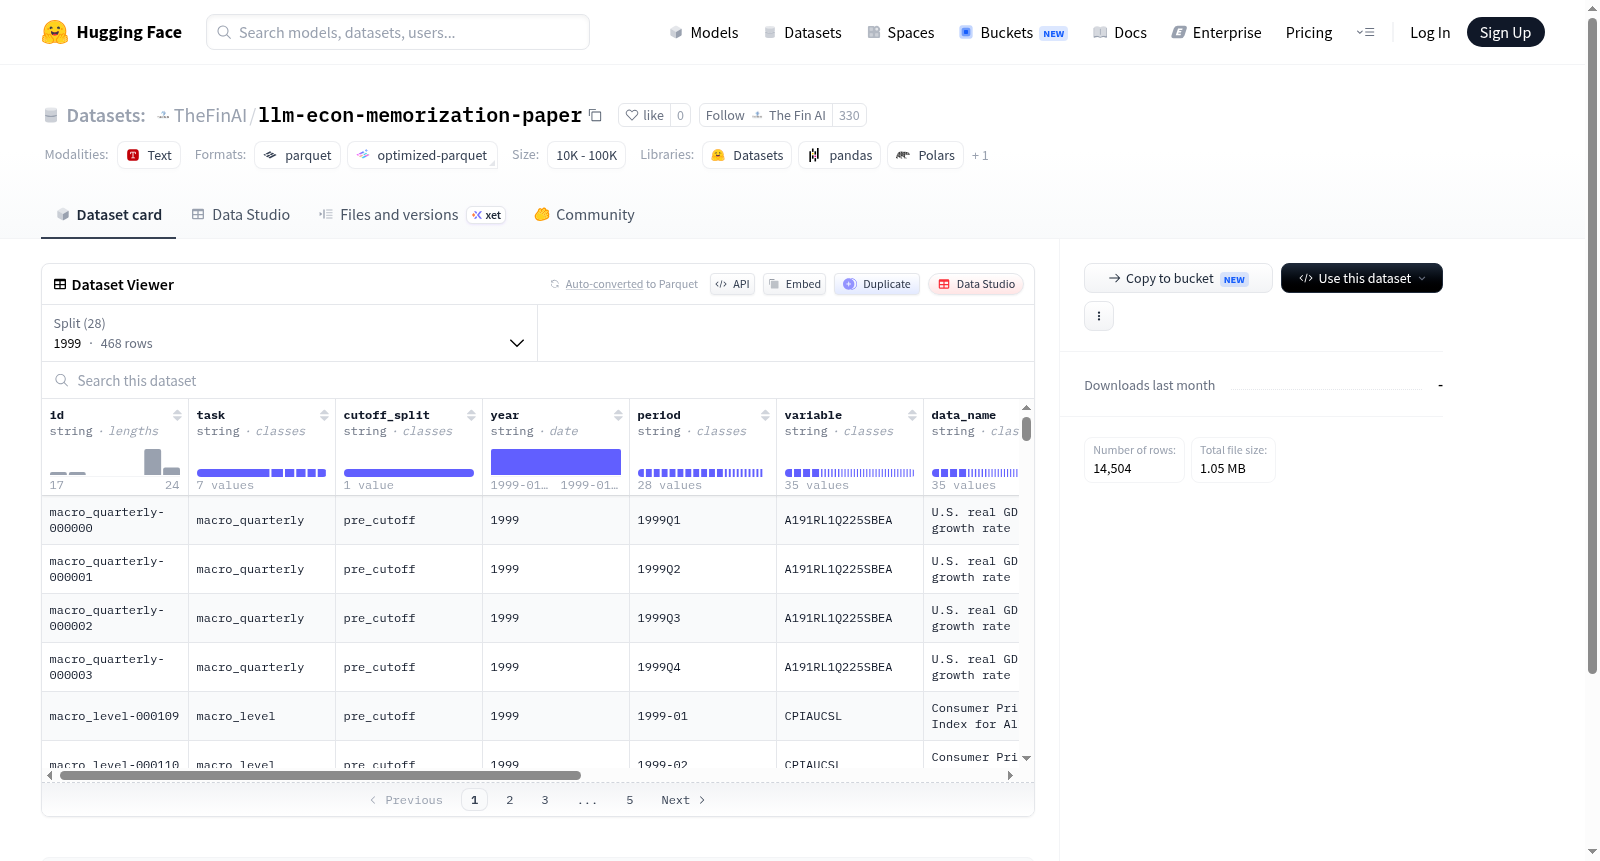Go to page 5 of the table

[630, 800]
